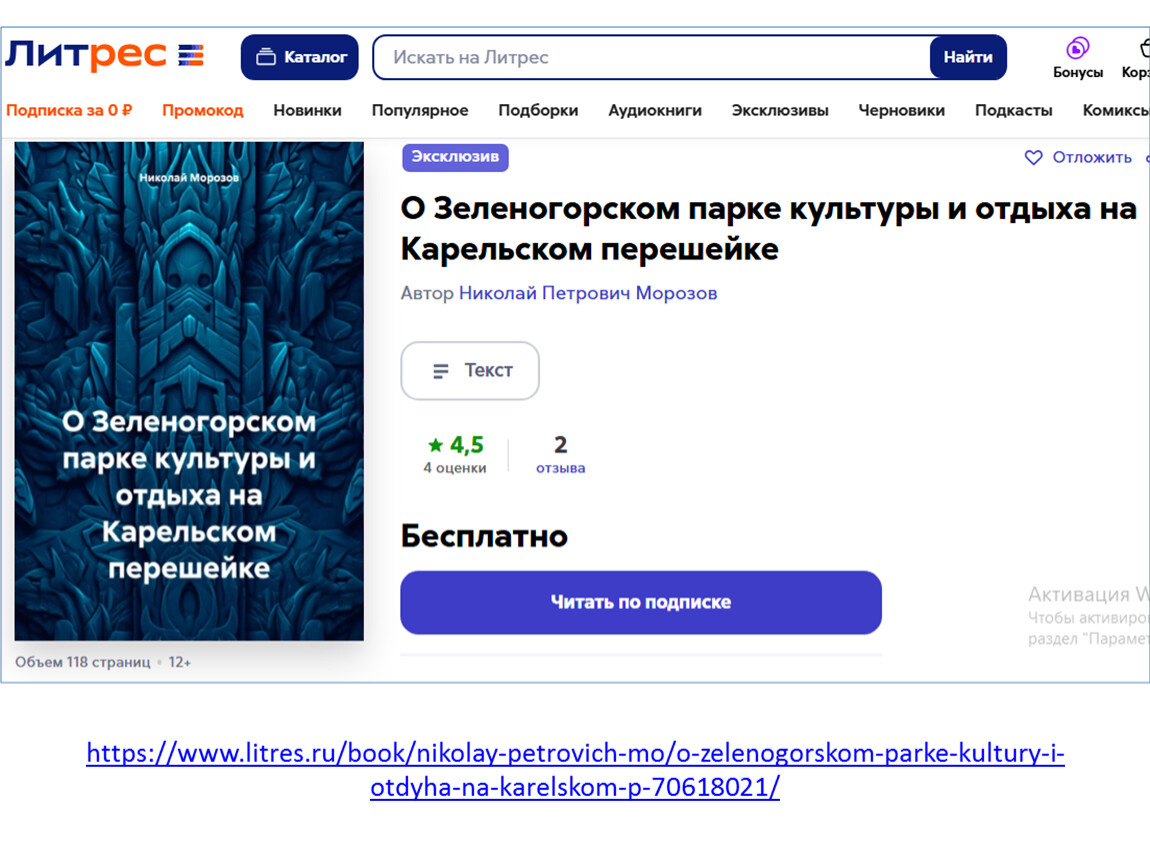The image size is (1150, 864).
Task: Click the 4 оценки label
Action: click(455, 468)
